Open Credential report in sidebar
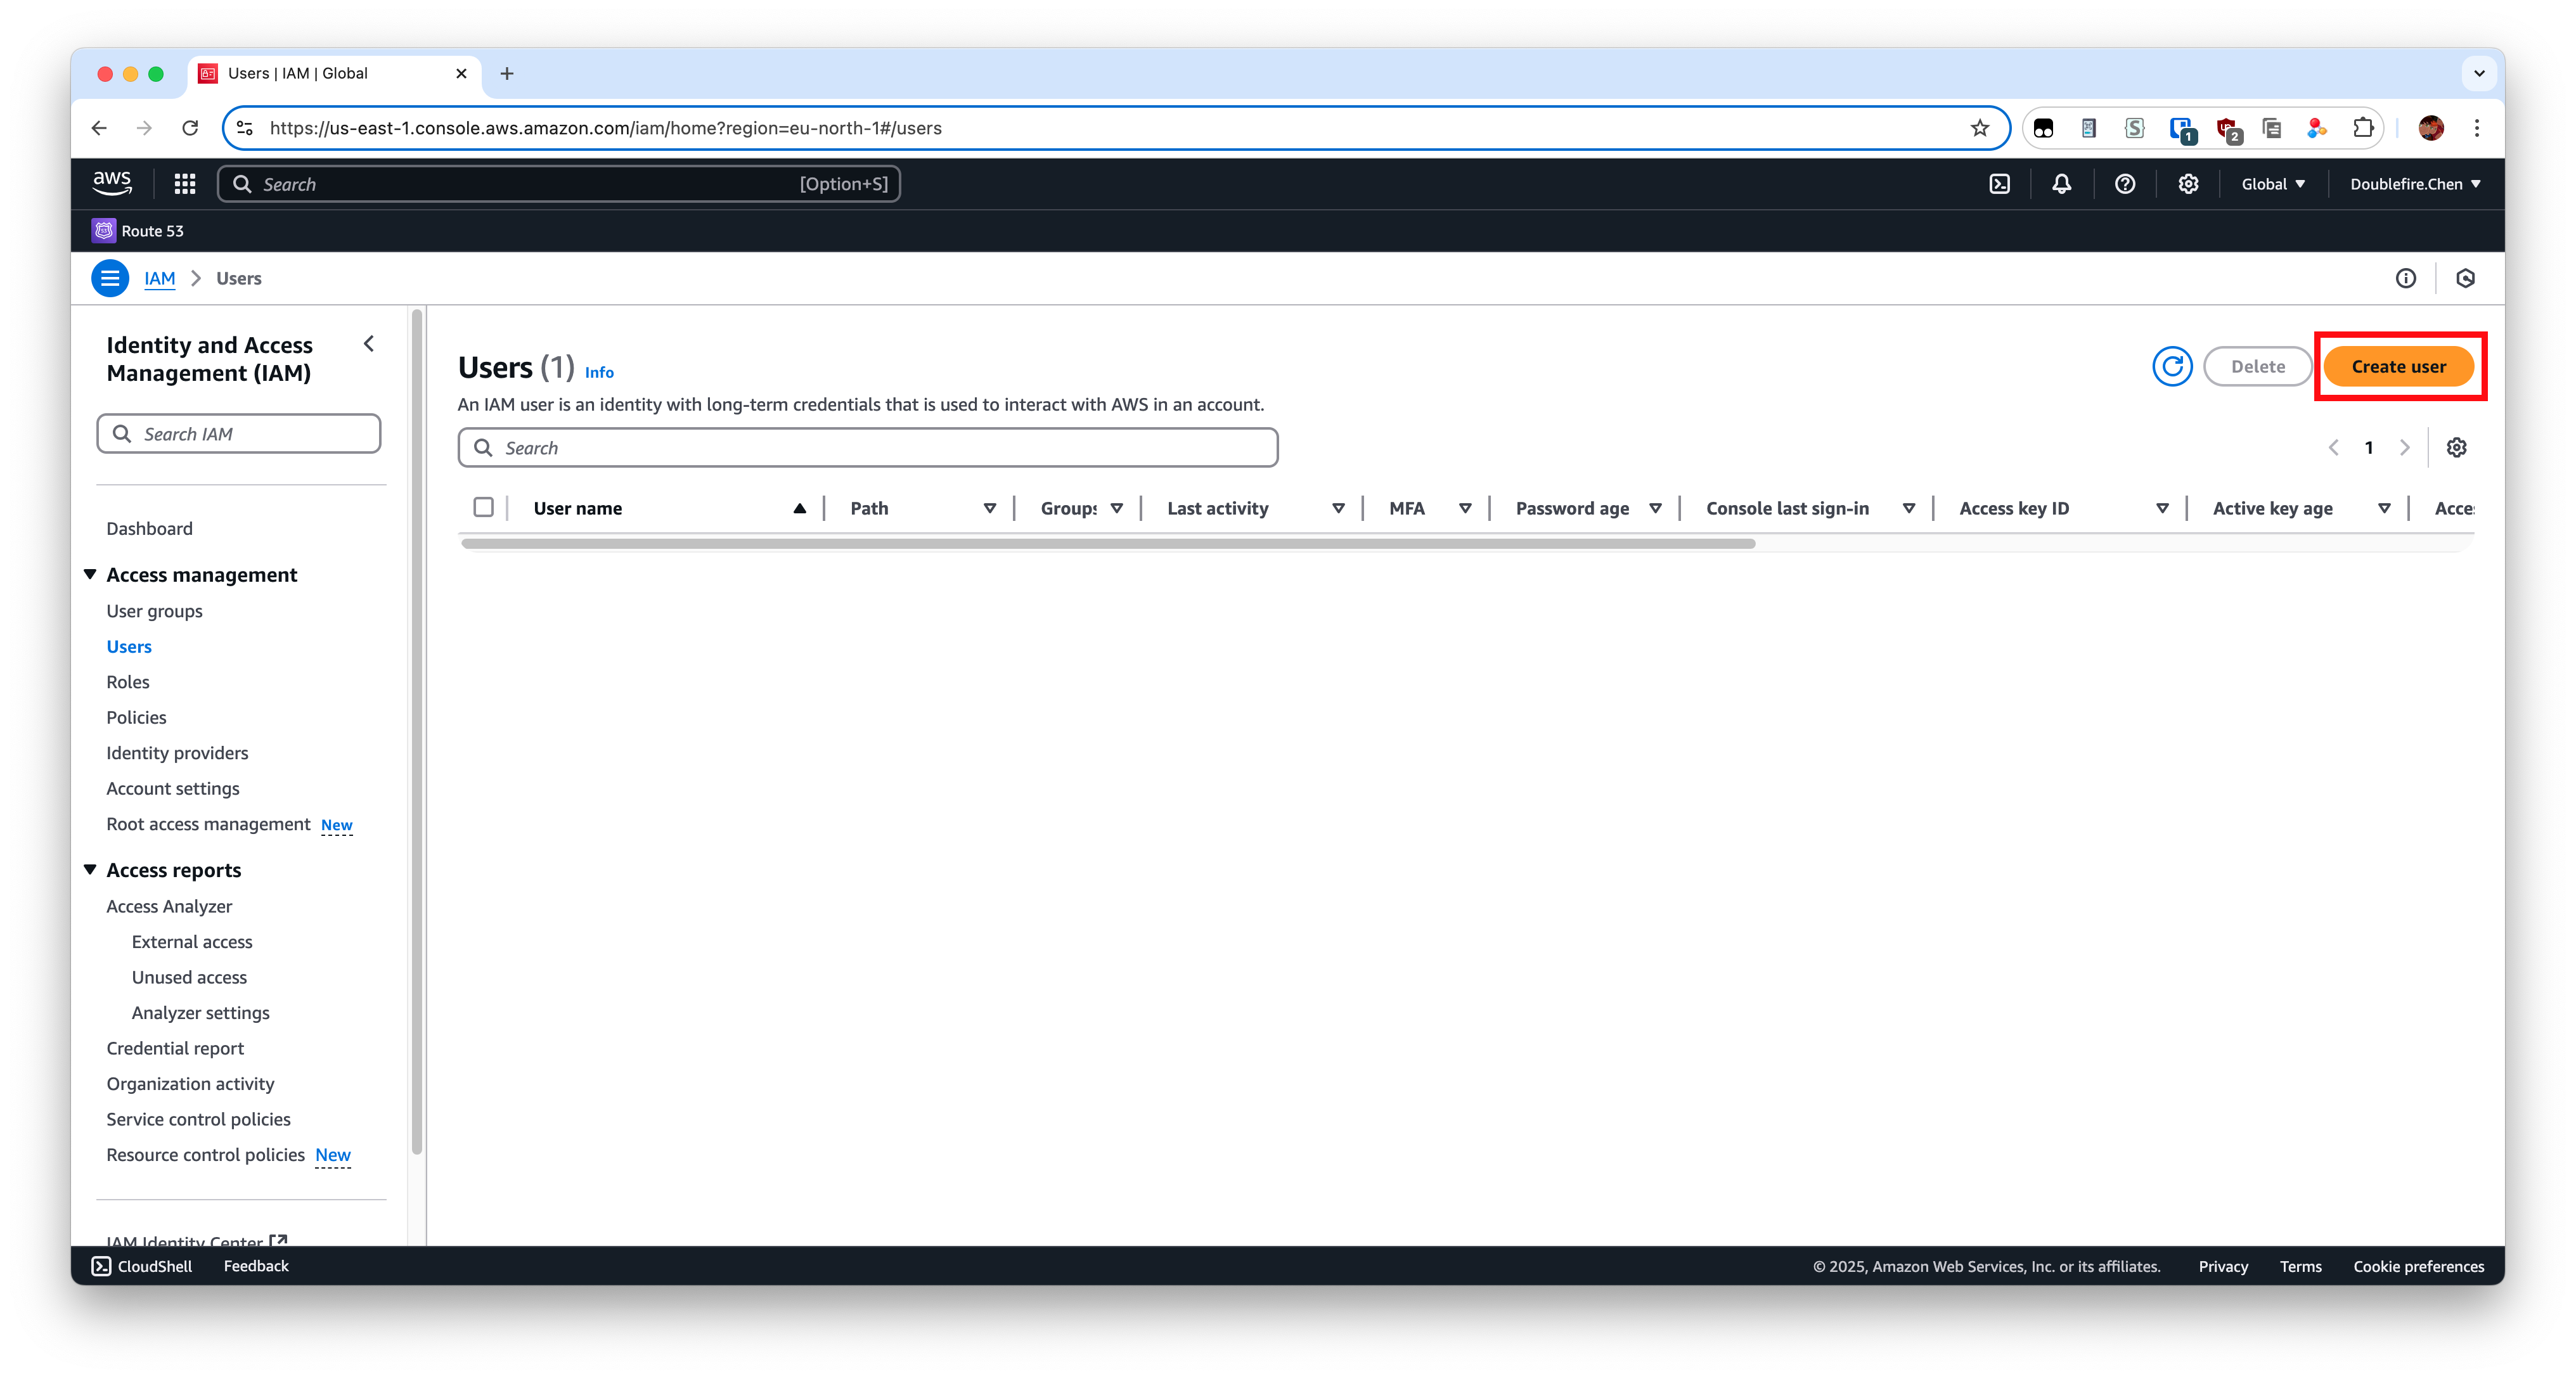2576x1379 pixels. (x=175, y=1048)
